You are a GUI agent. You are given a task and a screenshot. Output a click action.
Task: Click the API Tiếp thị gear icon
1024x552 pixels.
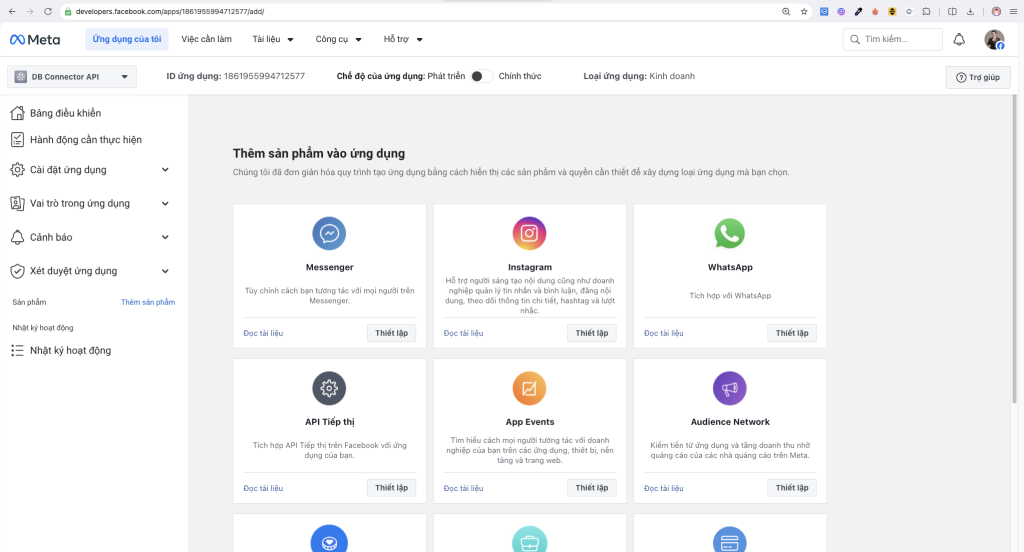329,387
